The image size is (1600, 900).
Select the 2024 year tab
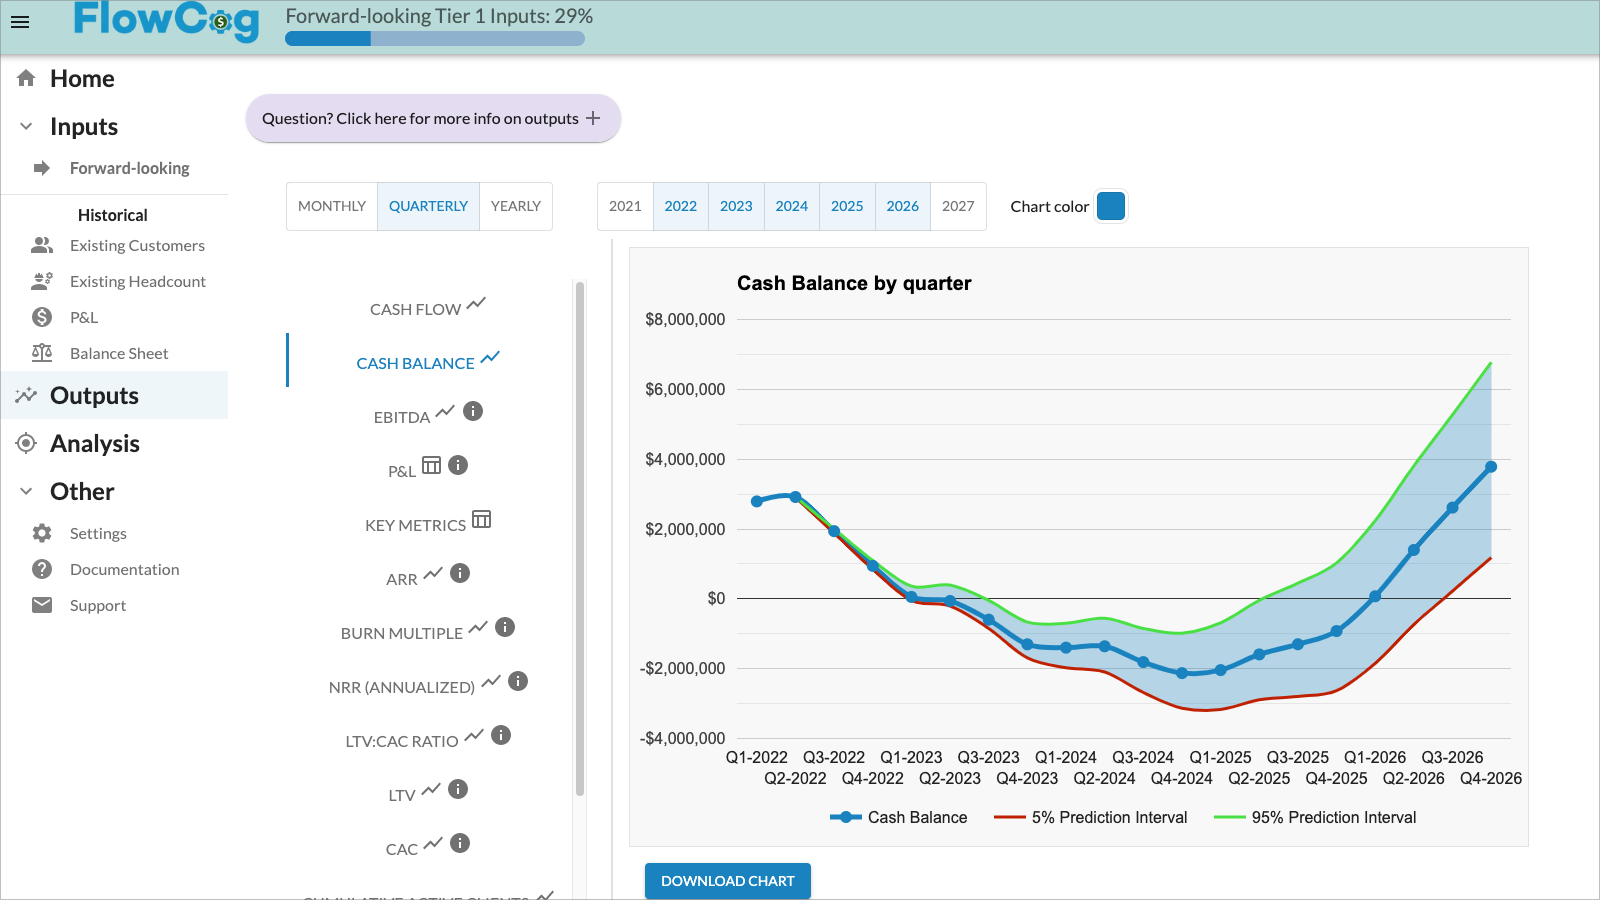tap(792, 206)
